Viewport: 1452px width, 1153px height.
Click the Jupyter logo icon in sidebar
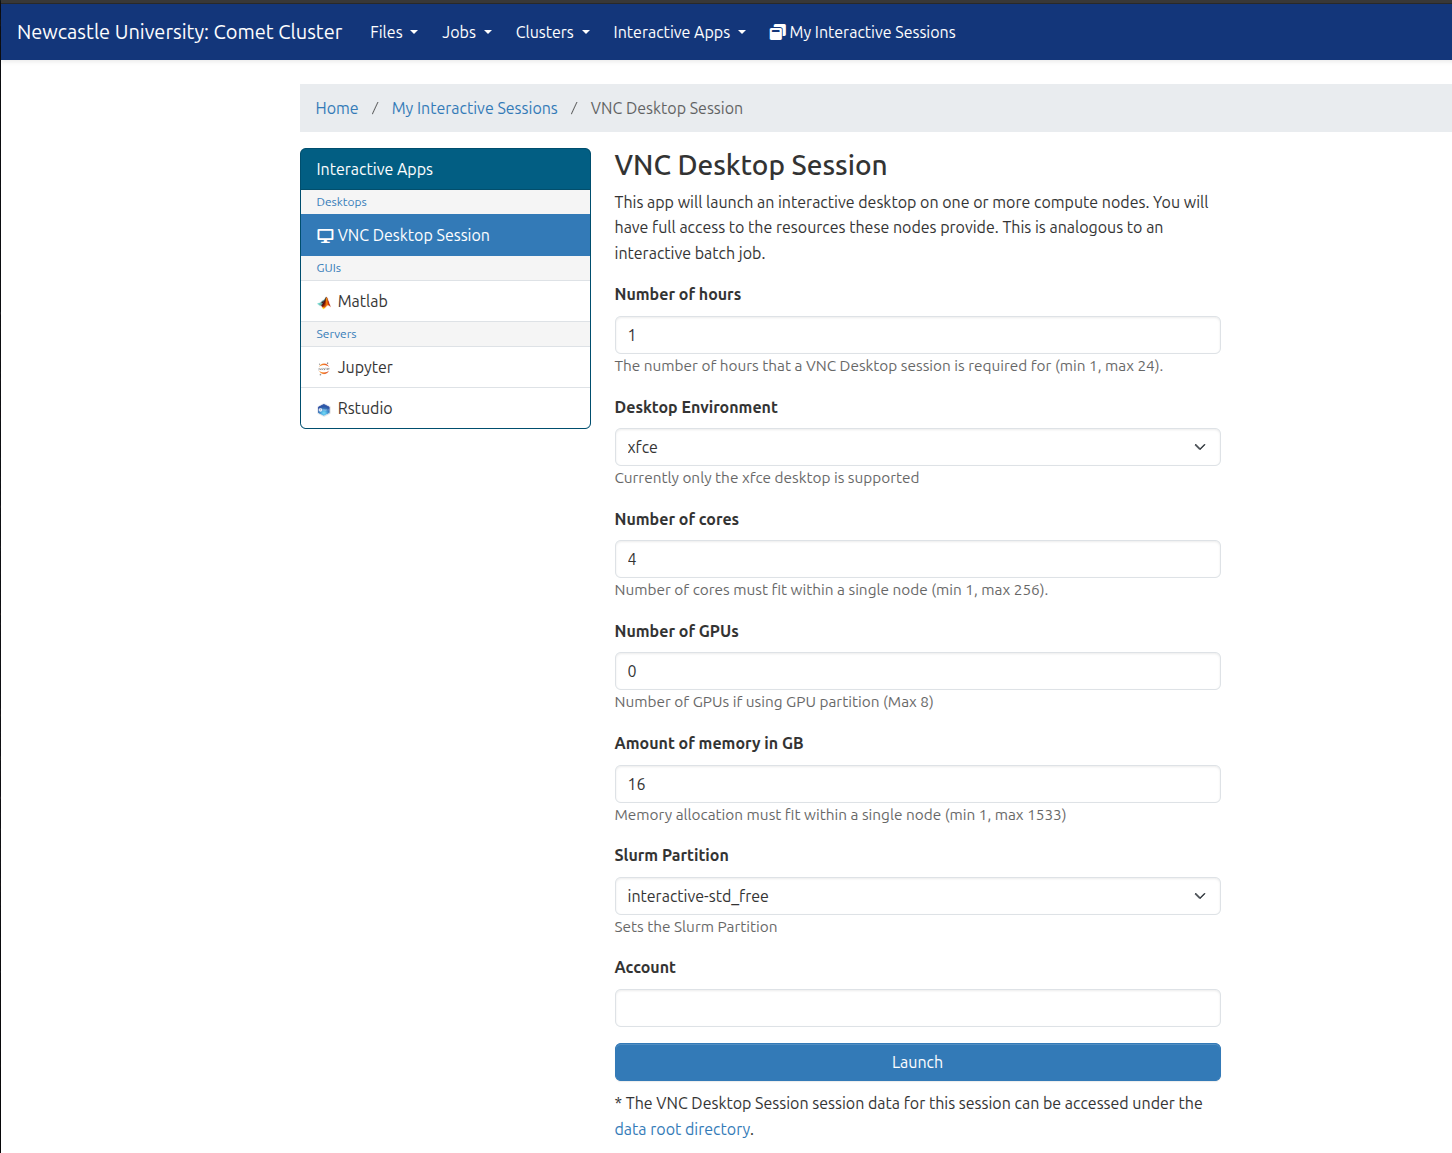coord(324,368)
